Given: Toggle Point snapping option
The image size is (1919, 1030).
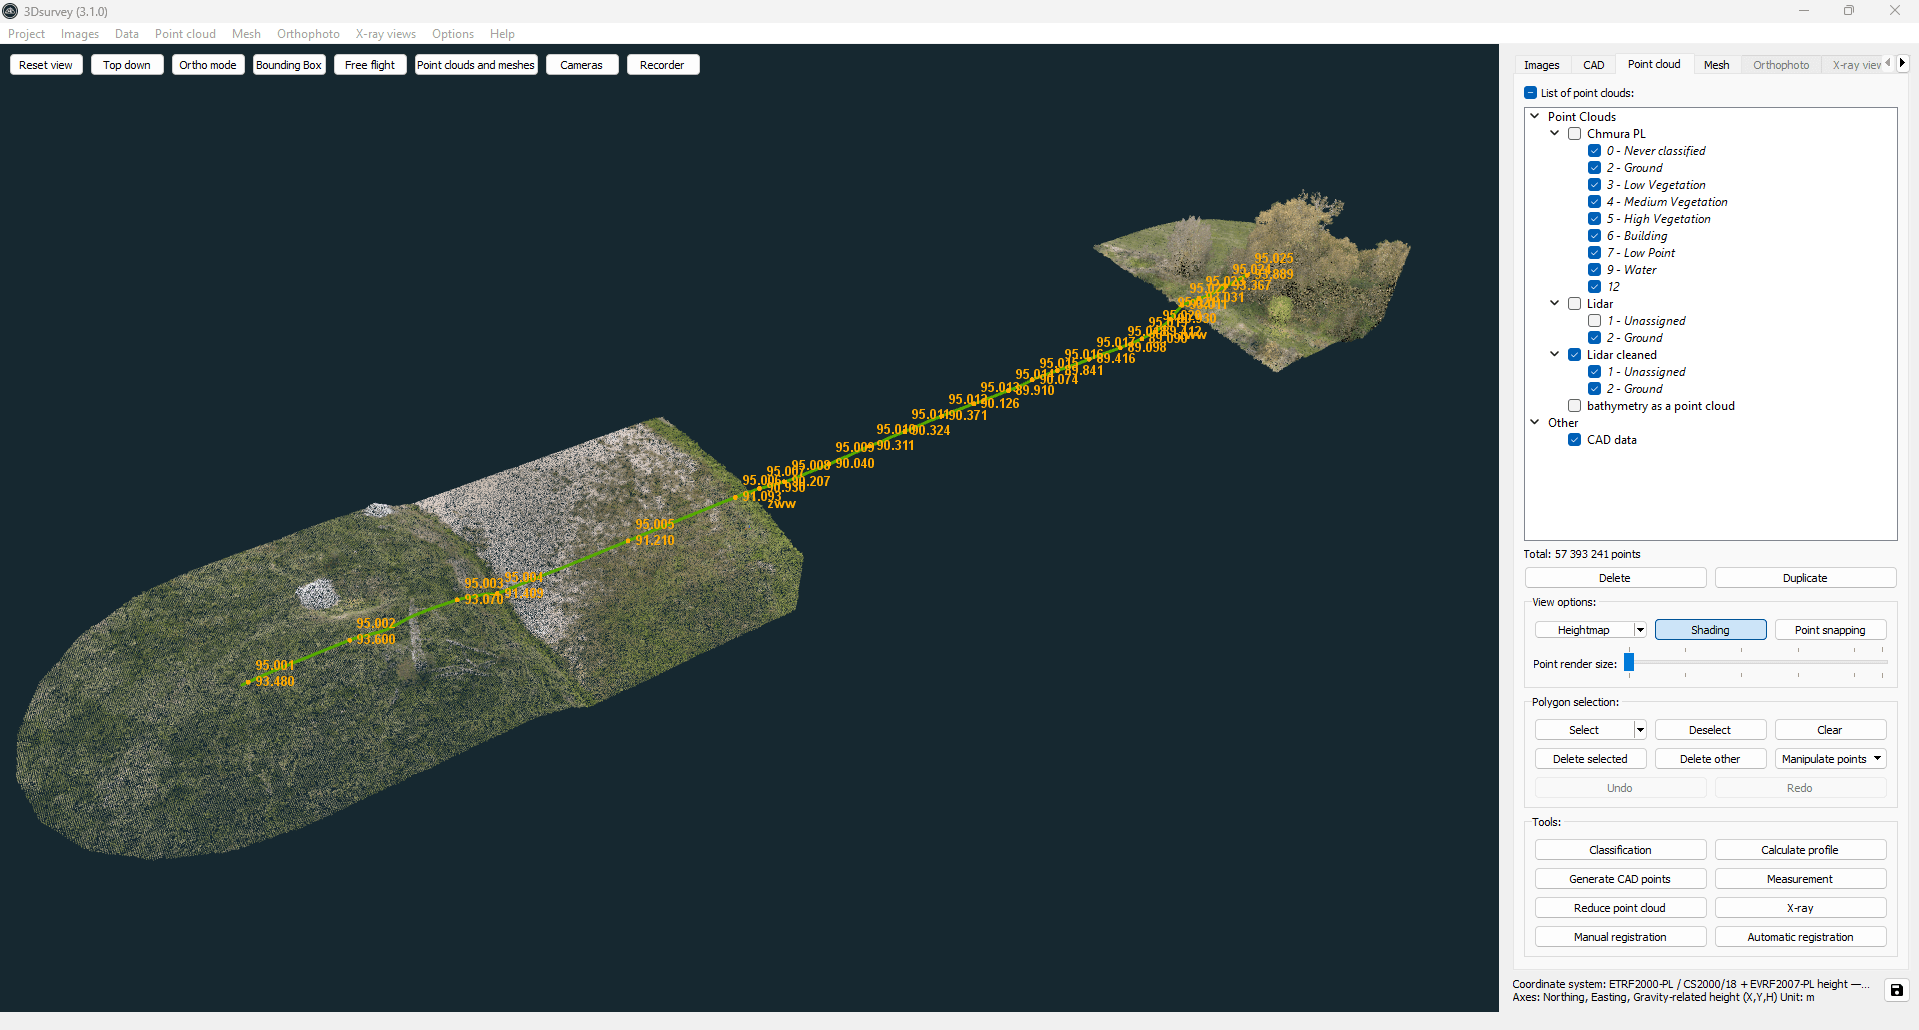Looking at the screenshot, I should [1830, 630].
